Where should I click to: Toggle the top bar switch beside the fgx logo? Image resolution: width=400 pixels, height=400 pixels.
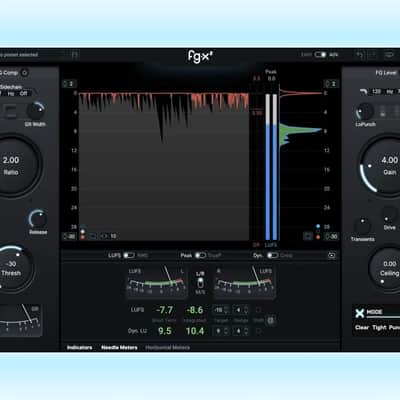pyautogui.click(x=320, y=55)
